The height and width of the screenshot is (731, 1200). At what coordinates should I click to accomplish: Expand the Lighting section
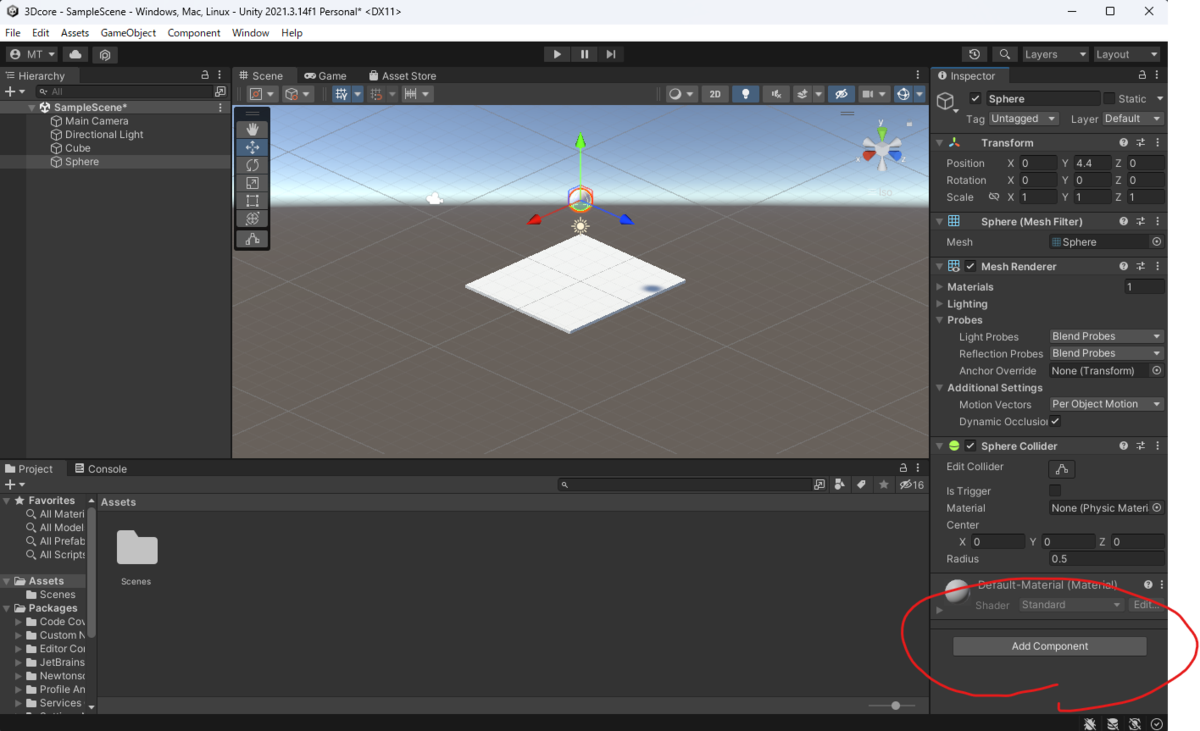(940, 304)
